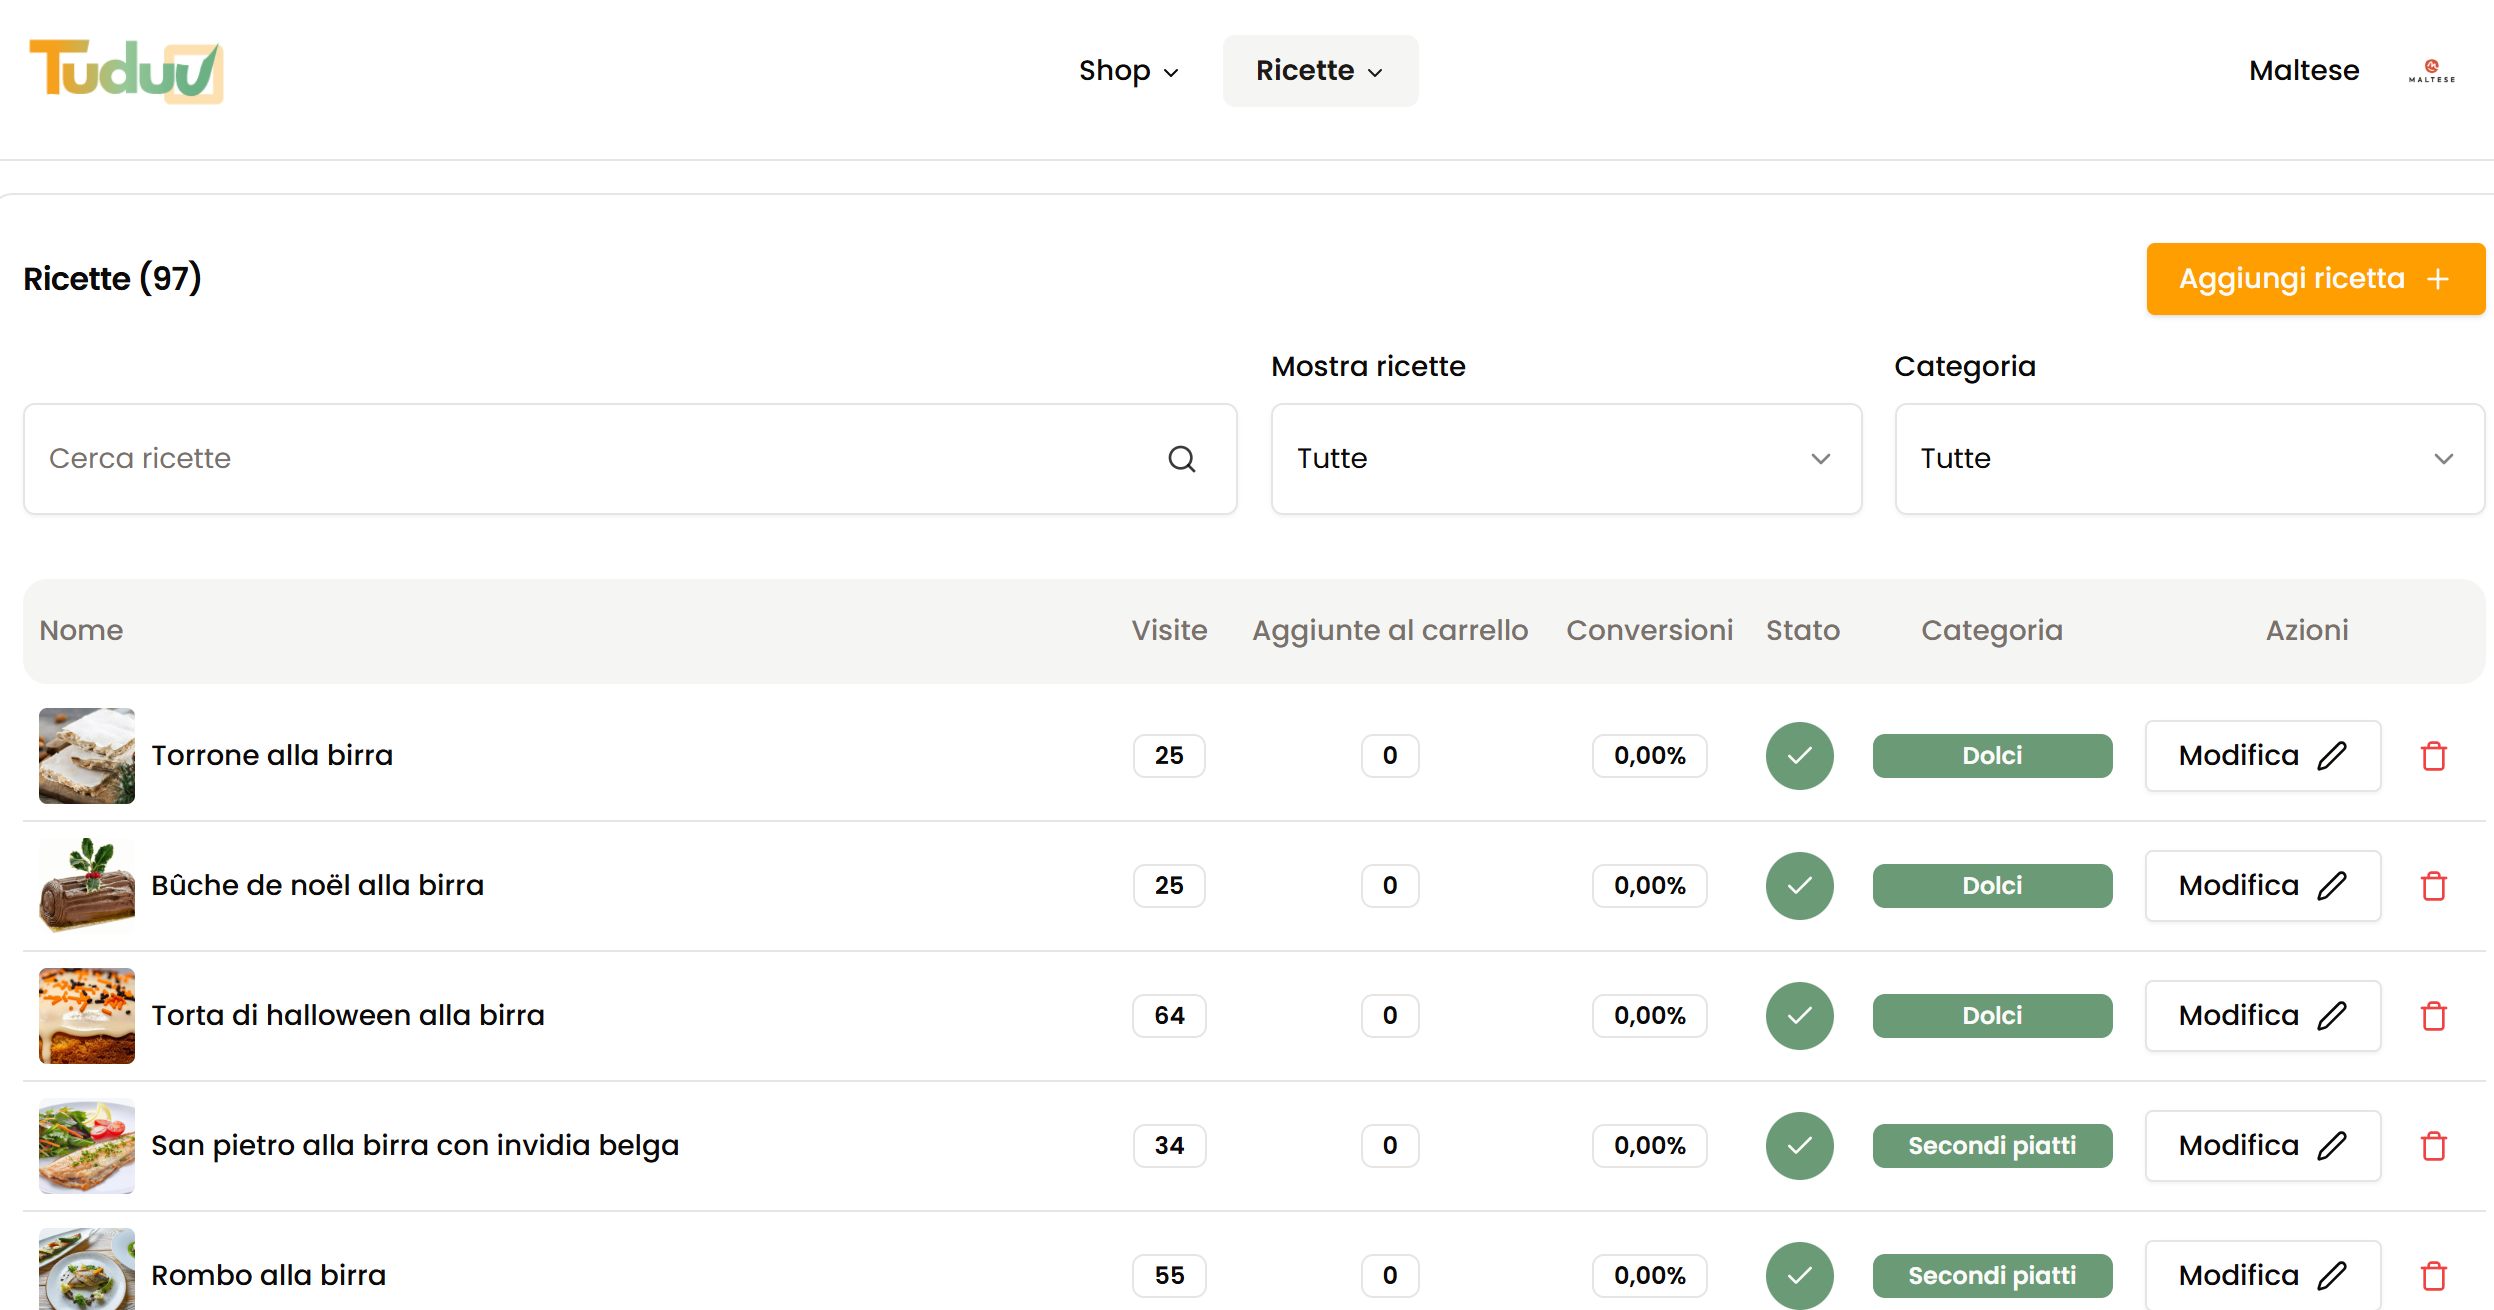Click trash icon for Bûche de noël

pos(2433,886)
